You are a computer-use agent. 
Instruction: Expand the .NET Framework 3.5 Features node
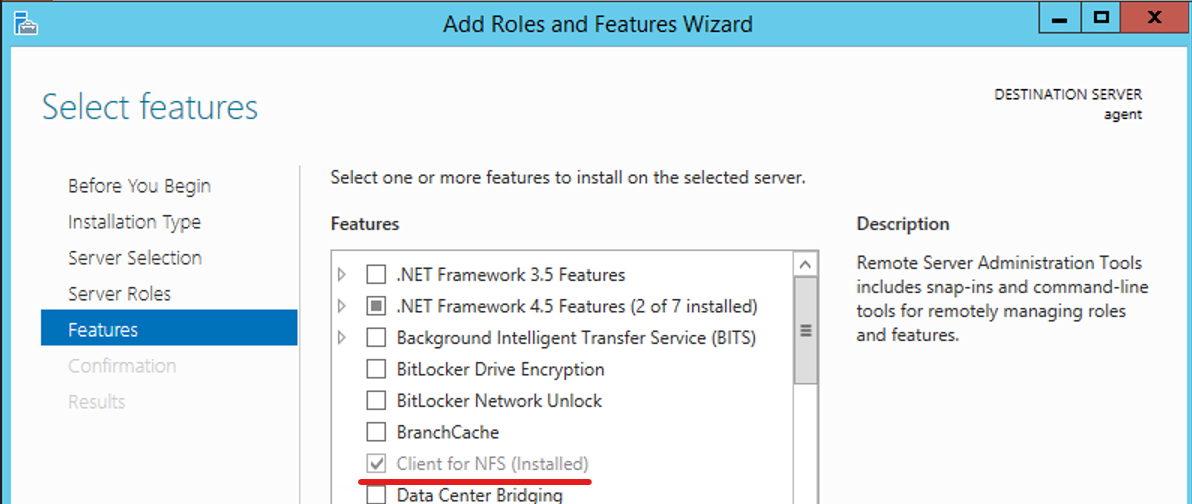343,274
